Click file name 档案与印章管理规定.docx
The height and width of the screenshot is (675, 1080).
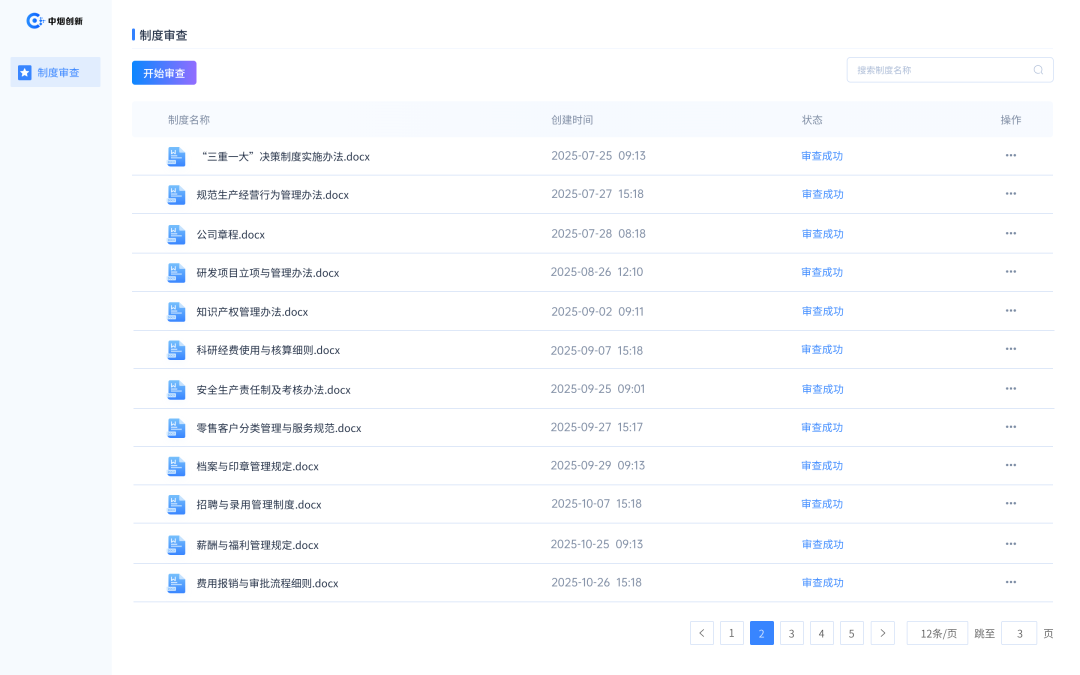258,467
